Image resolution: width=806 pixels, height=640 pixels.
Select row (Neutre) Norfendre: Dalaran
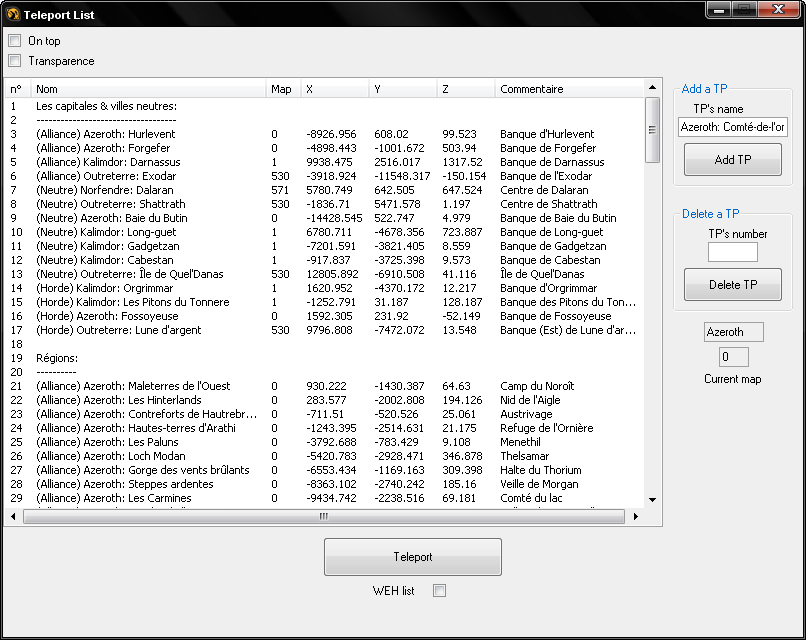click(x=324, y=190)
